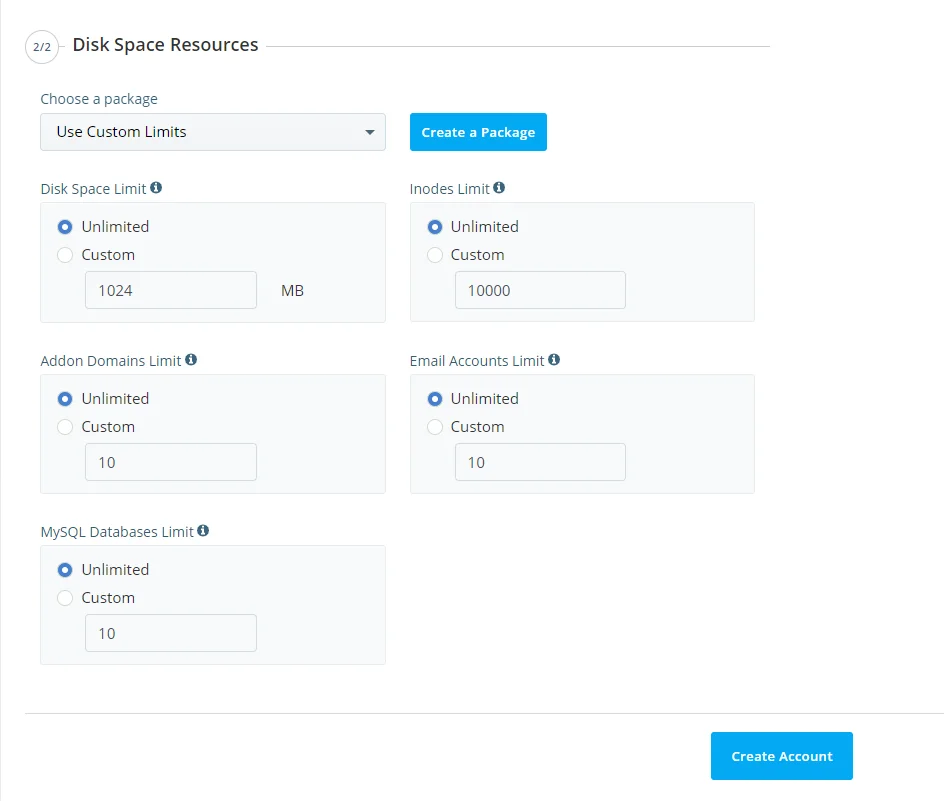Choose Unlimited for MySQL Databases Limit
The height and width of the screenshot is (801, 944).
65,569
